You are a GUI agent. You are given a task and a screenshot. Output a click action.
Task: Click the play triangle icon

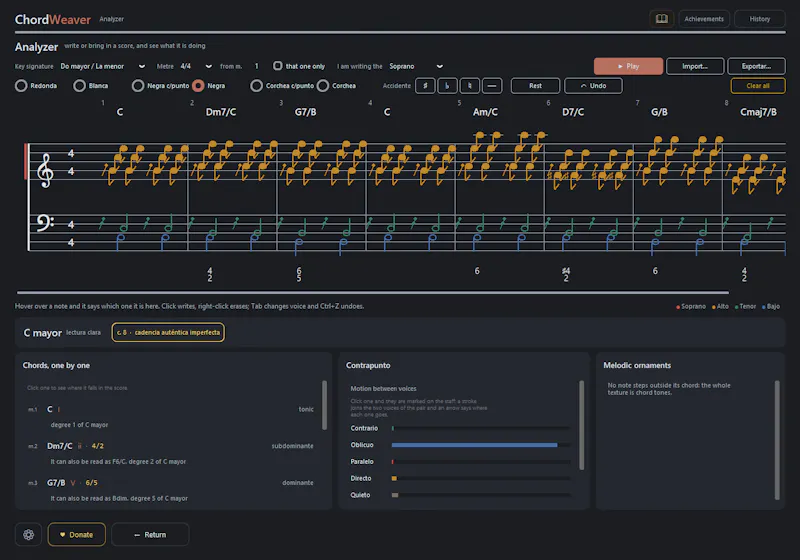point(620,66)
